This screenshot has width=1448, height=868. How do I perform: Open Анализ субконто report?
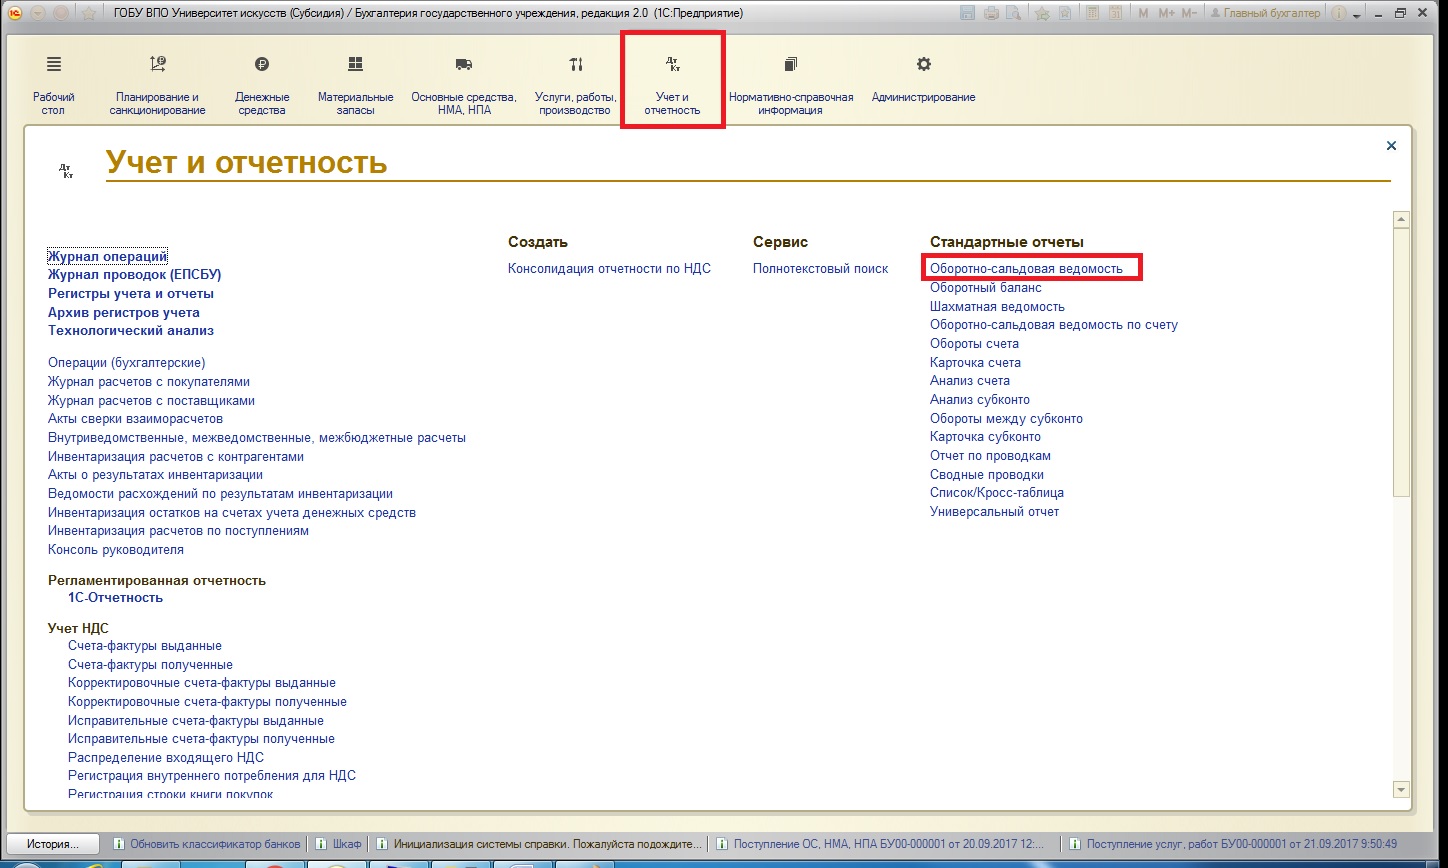[x=980, y=399]
